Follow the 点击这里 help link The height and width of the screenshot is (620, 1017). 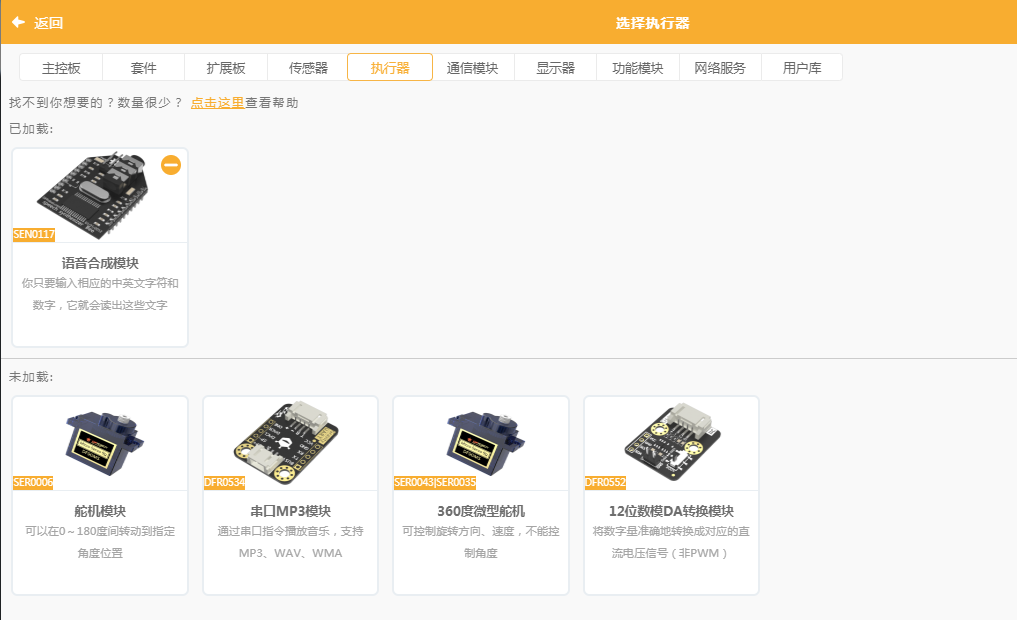point(217,102)
